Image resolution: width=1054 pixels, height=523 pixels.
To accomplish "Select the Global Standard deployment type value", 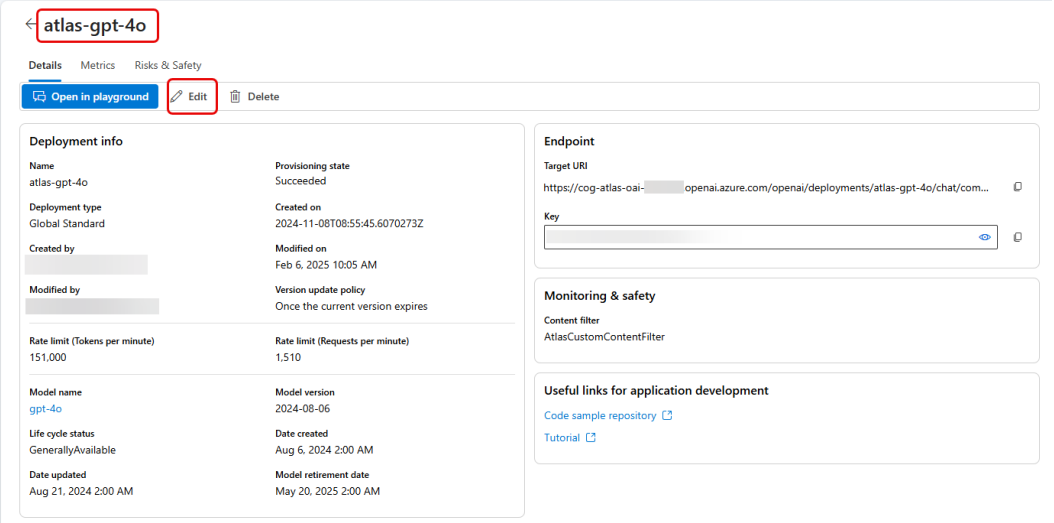I will (67, 223).
